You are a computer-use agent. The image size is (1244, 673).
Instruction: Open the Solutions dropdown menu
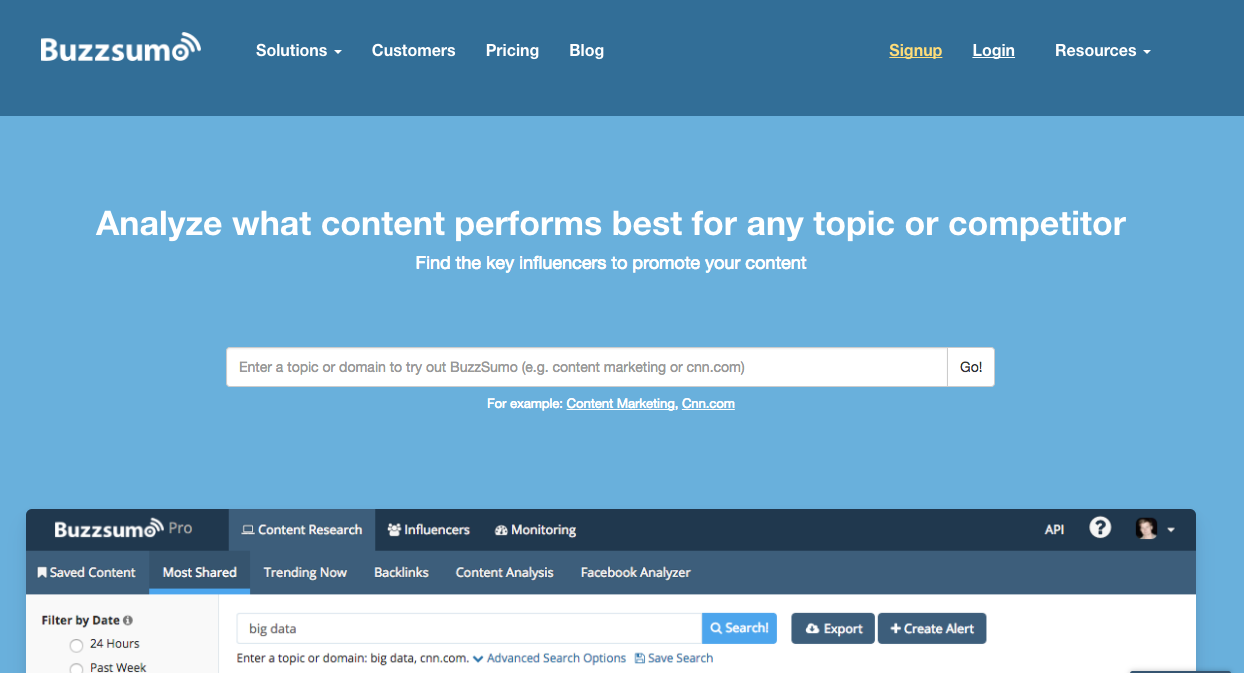click(x=298, y=50)
